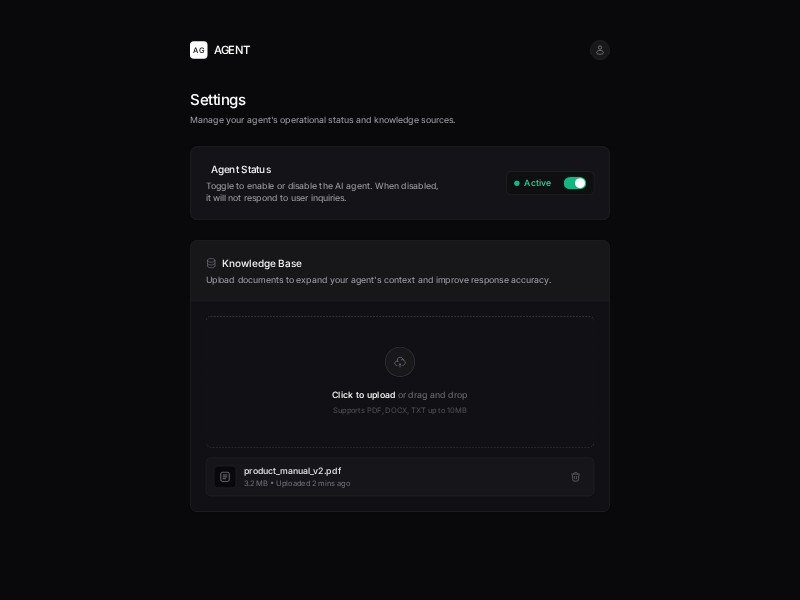The width and height of the screenshot is (800, 600).
Task: Click the AGENT brand name
Action: (x=232, y=50)
